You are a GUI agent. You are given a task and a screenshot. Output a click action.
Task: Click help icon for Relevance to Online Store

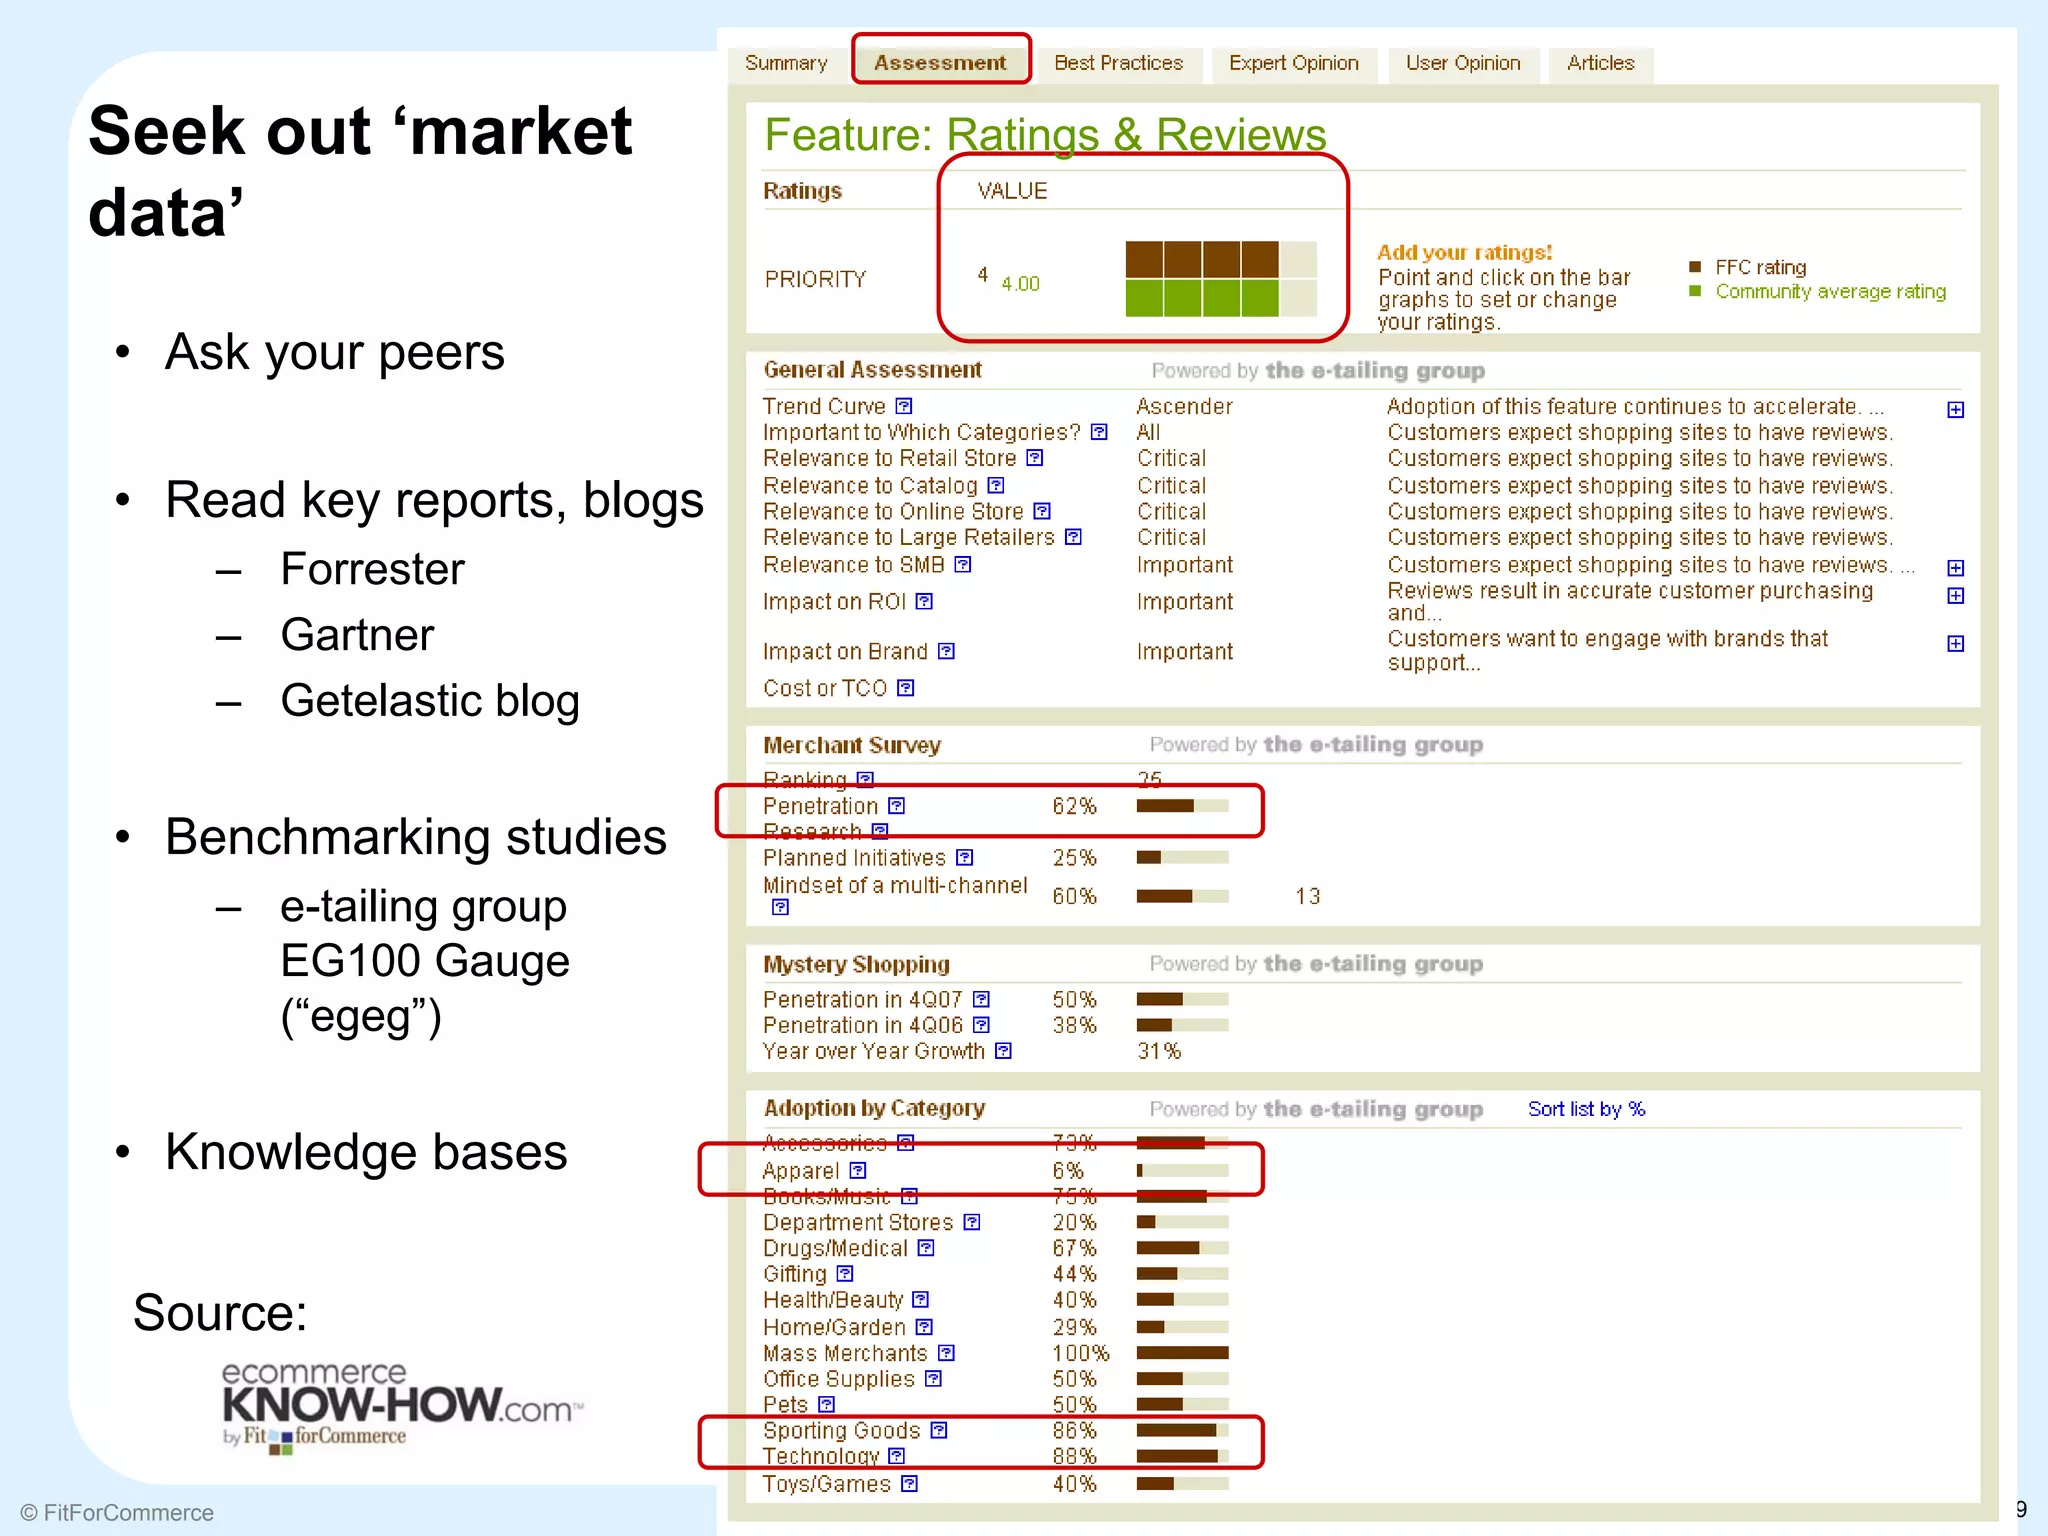pos(1042,511)
